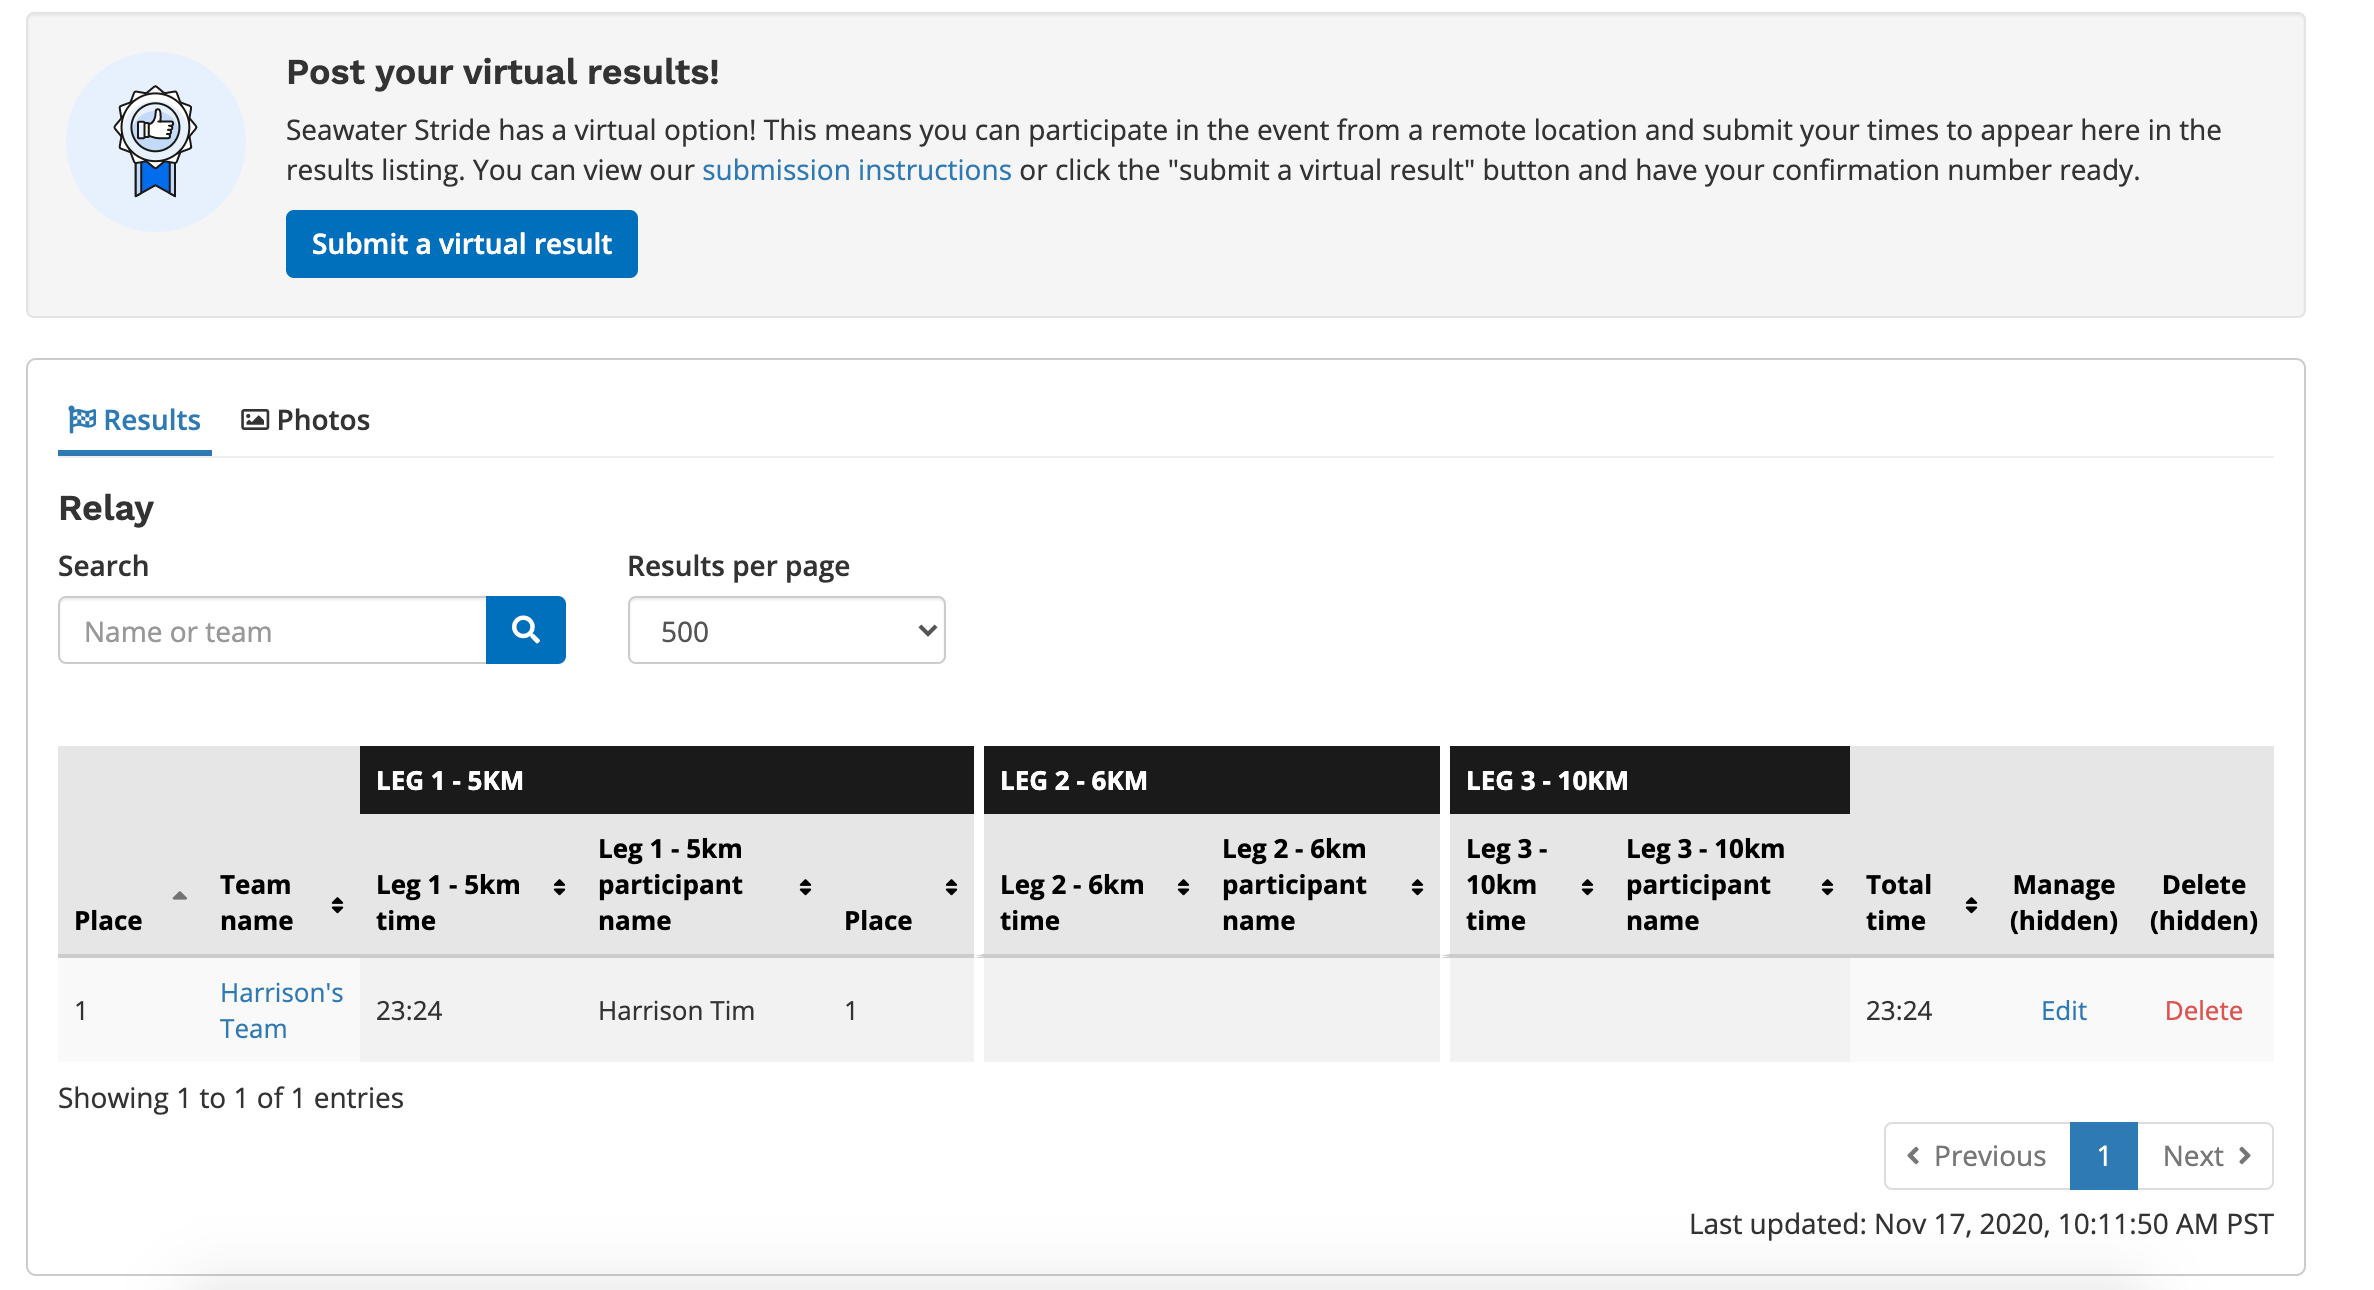Open Harrison's Team link
The width and height of the screenshot is (2374, 1290).
pyautogui.click(x=281, y=1010)
